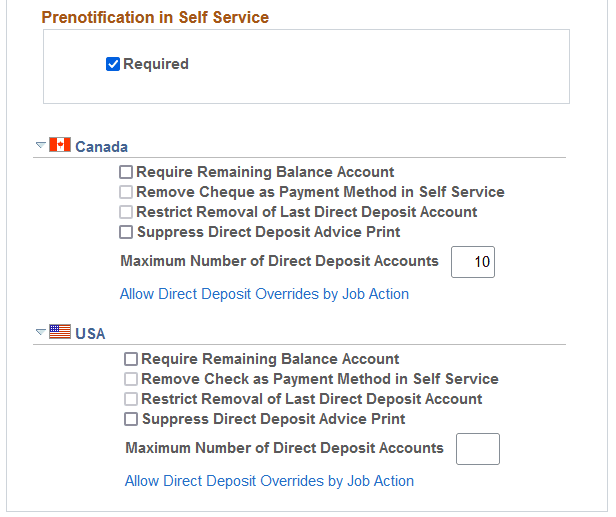Click the USA section header label
The height and width of the screenshot is (517, 616).
pos(90,334)
